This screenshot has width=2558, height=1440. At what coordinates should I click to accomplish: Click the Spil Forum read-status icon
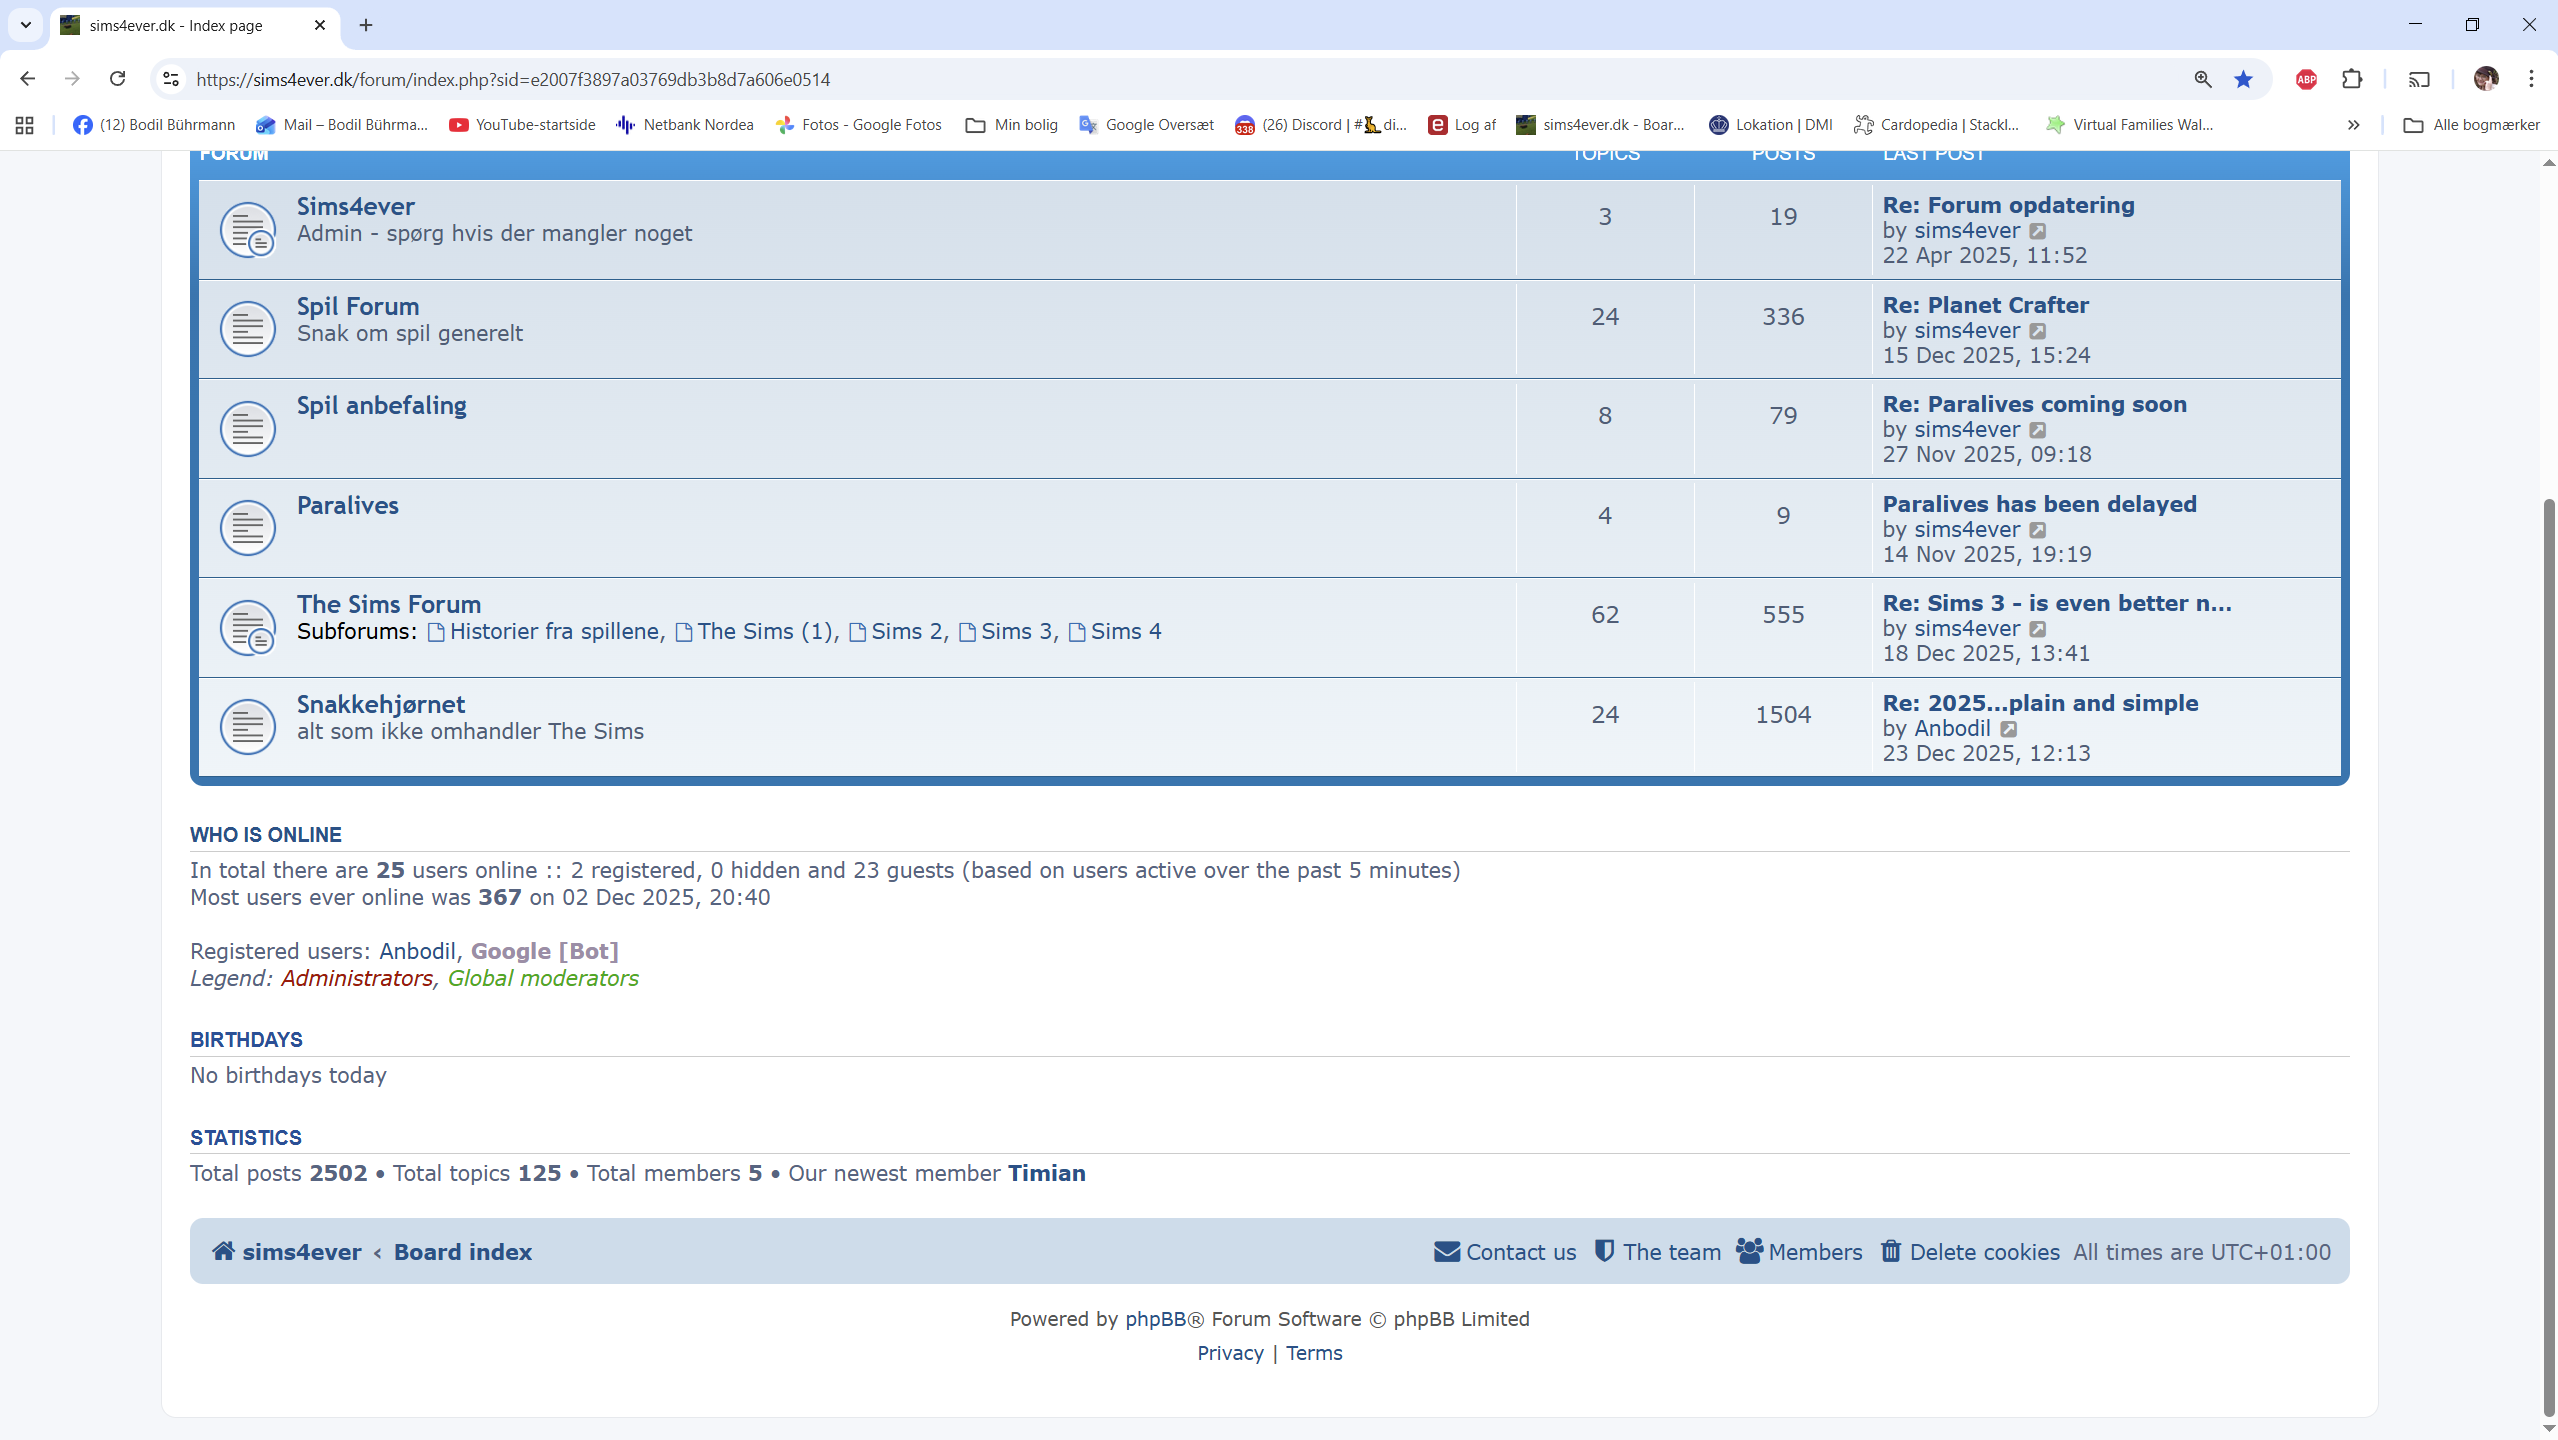click(x=247, y=328)
